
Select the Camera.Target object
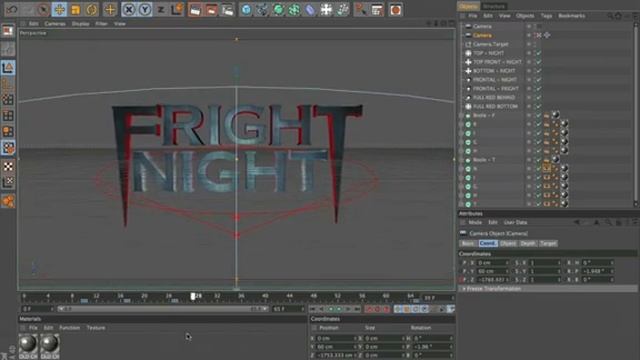[491, 44]
